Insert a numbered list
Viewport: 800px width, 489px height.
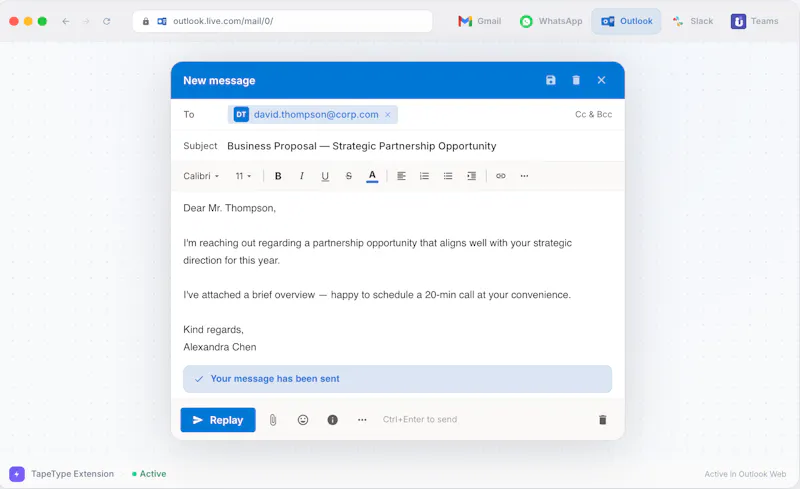point(424,176)
